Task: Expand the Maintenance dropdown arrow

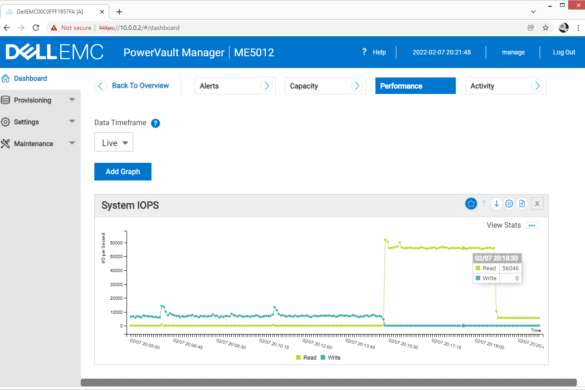Action: (x=72, y=143)
